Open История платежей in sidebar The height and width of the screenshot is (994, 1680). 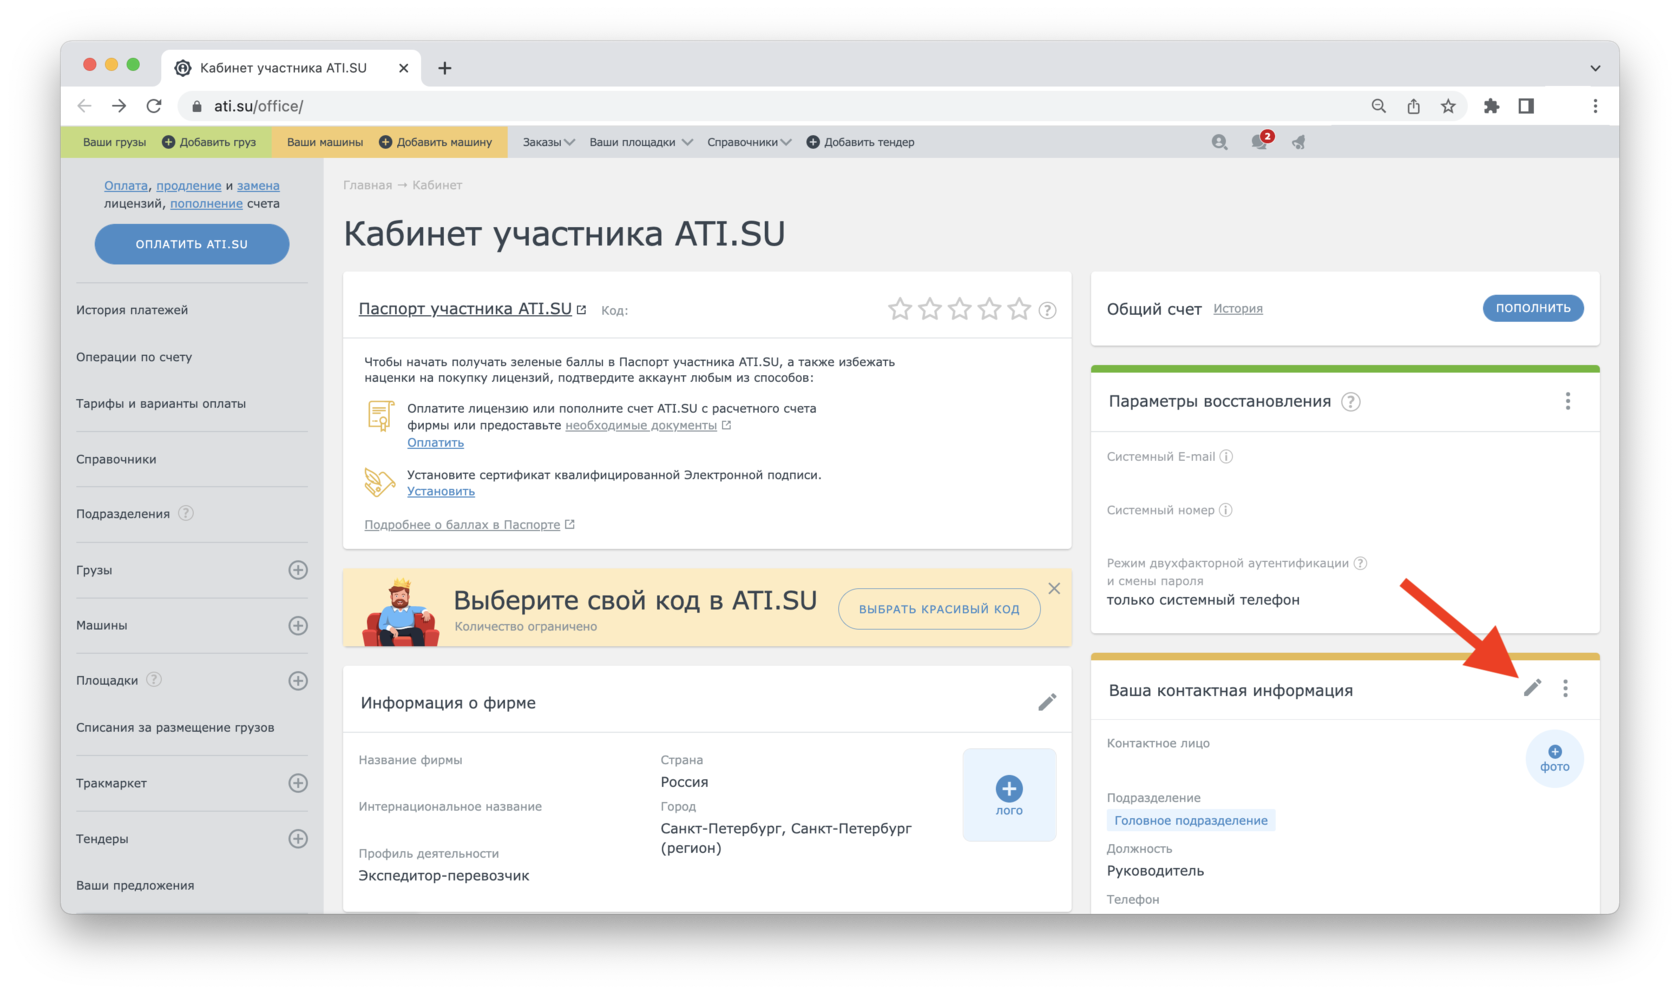(x=132, y=310)
